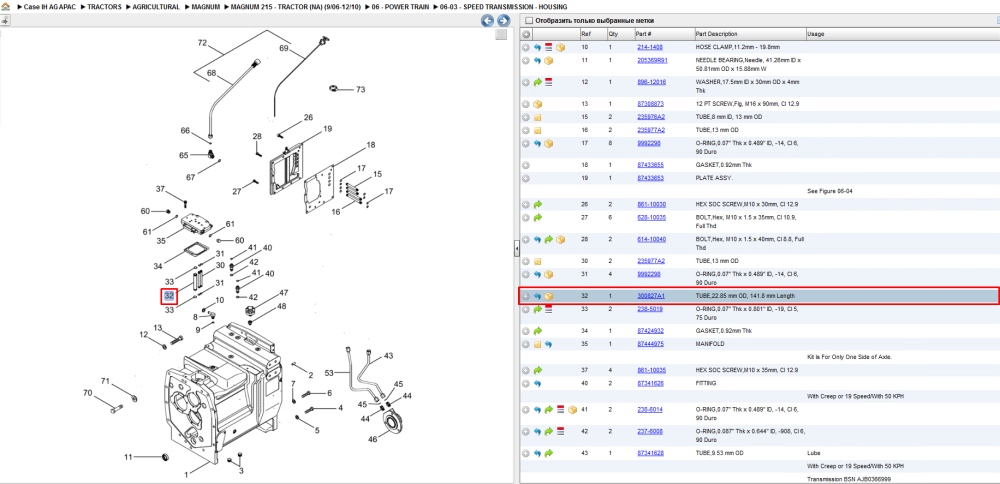Open part number 205369R91 link
The width and height of the screenshot is (1000, 484).
(x=652, y=61)
